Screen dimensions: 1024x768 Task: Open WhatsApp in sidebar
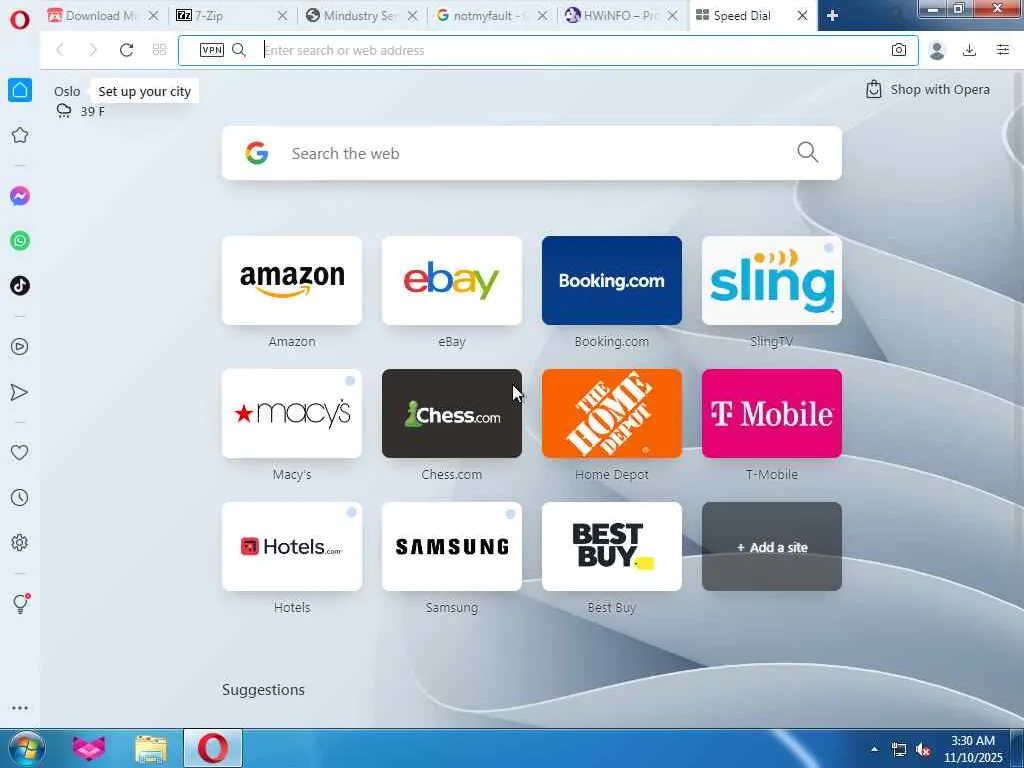pos(20,241)
